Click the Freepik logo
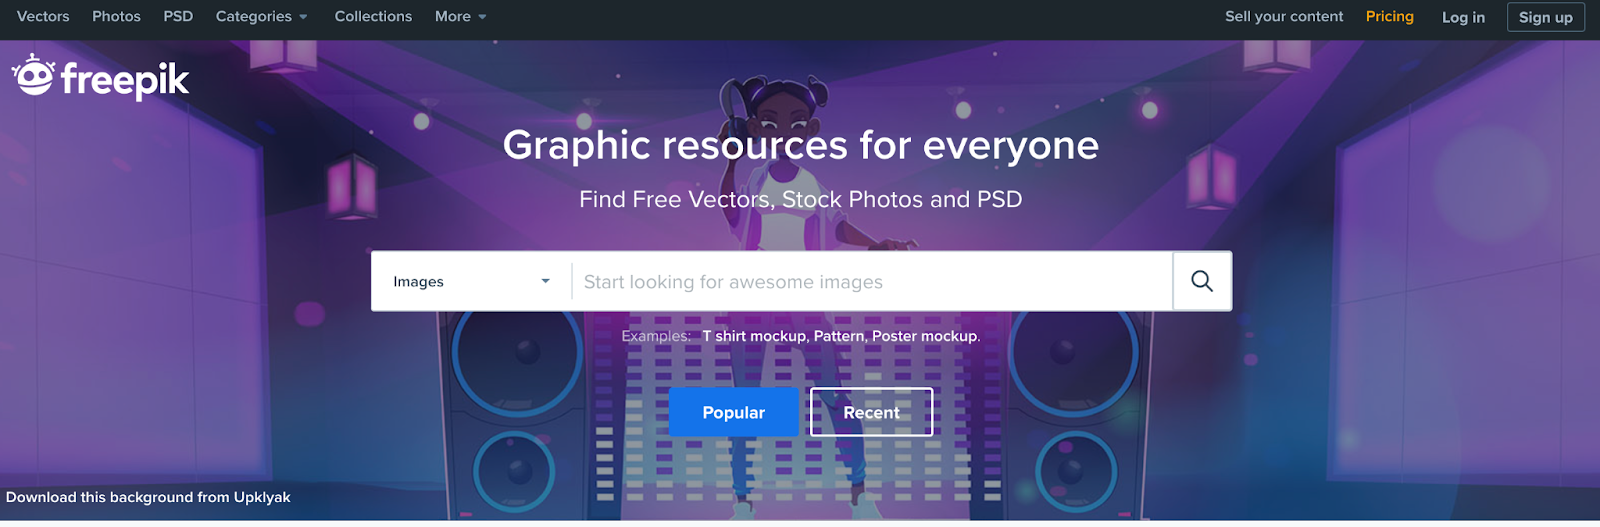Image resolution: width=1600 pixels, height=527 pixels. pyautogui.click(x=100, y=77)
